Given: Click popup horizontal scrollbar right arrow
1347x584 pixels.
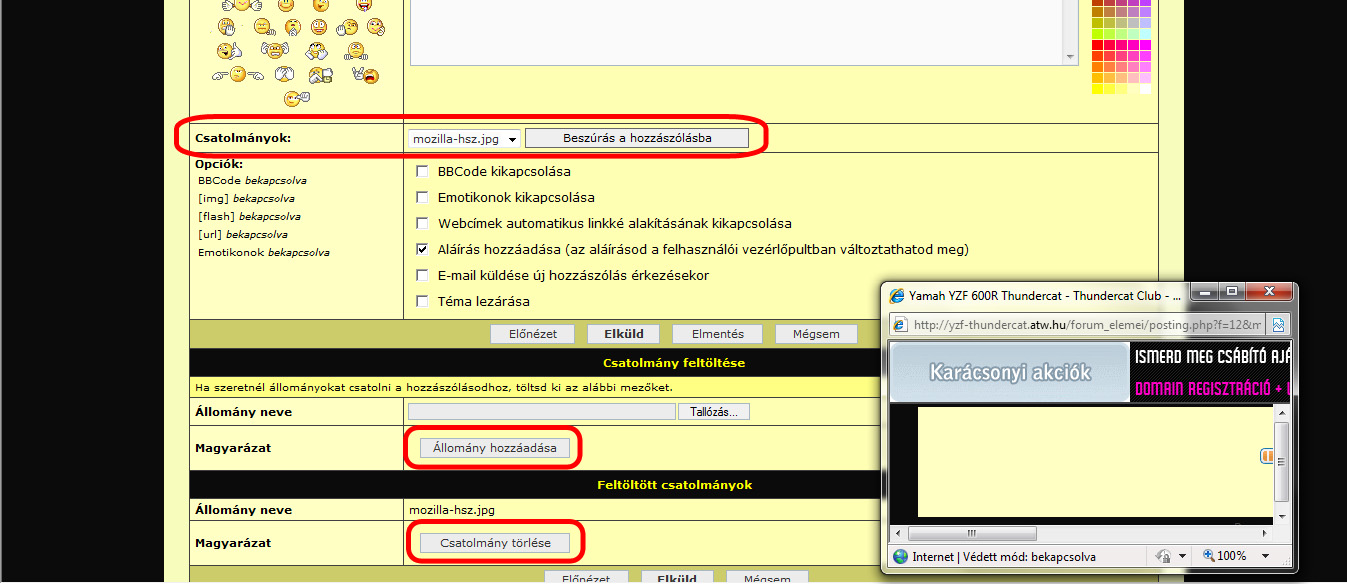Looking at the screenshot, I should coord(1265,534).
